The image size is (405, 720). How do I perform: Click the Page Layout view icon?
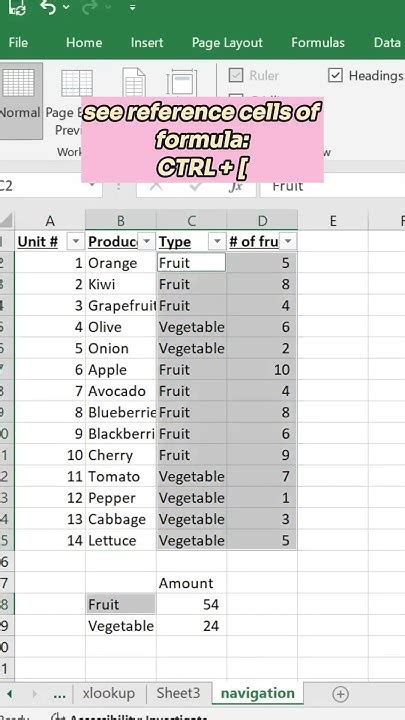[x=134, y=82]
